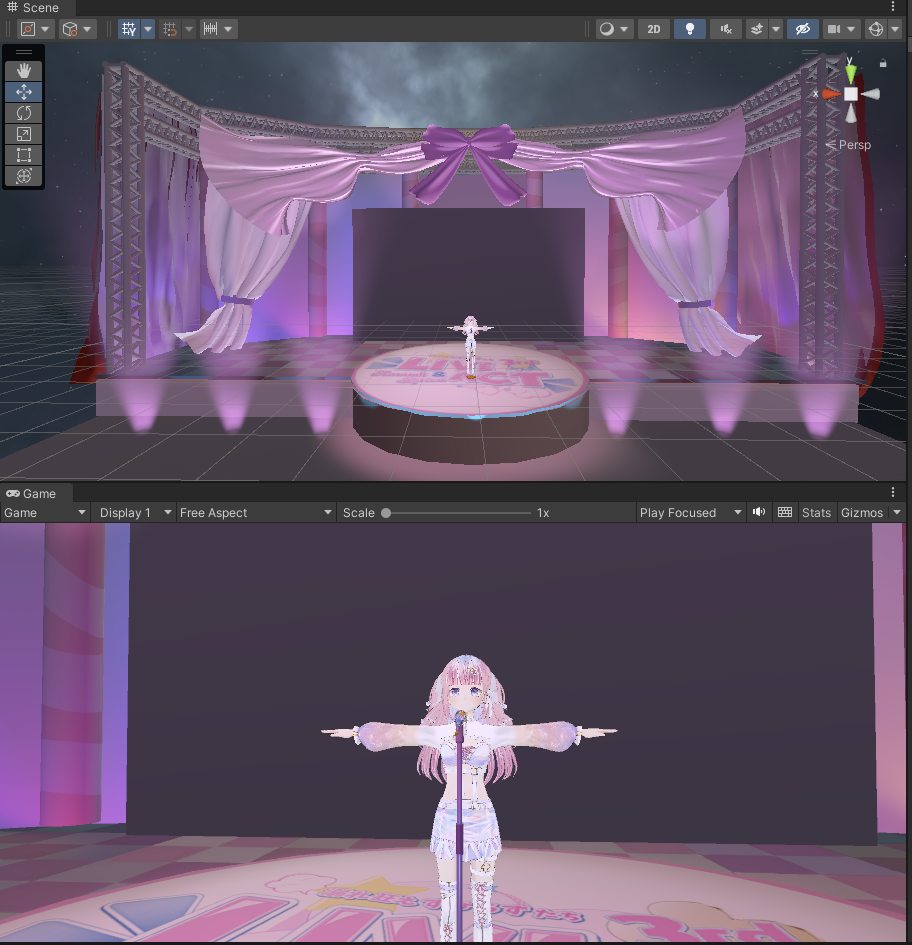The width and height of the screenshot is (912, 945).
Task: Select the Hand (view) tool
Action: tap(24, 71)
